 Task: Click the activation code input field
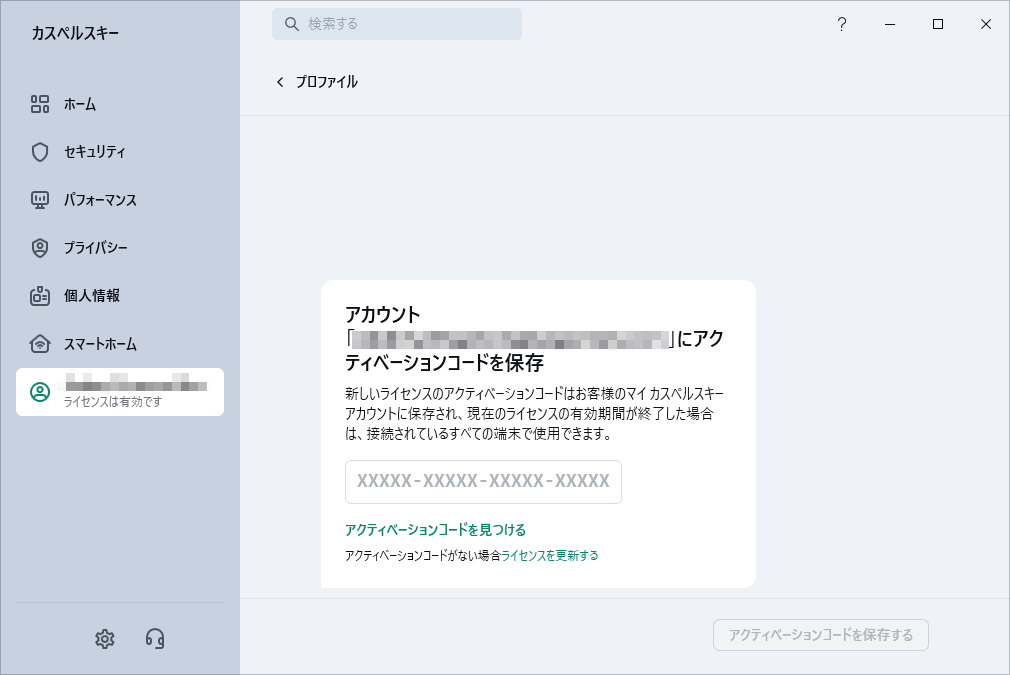tap(483, 482)
